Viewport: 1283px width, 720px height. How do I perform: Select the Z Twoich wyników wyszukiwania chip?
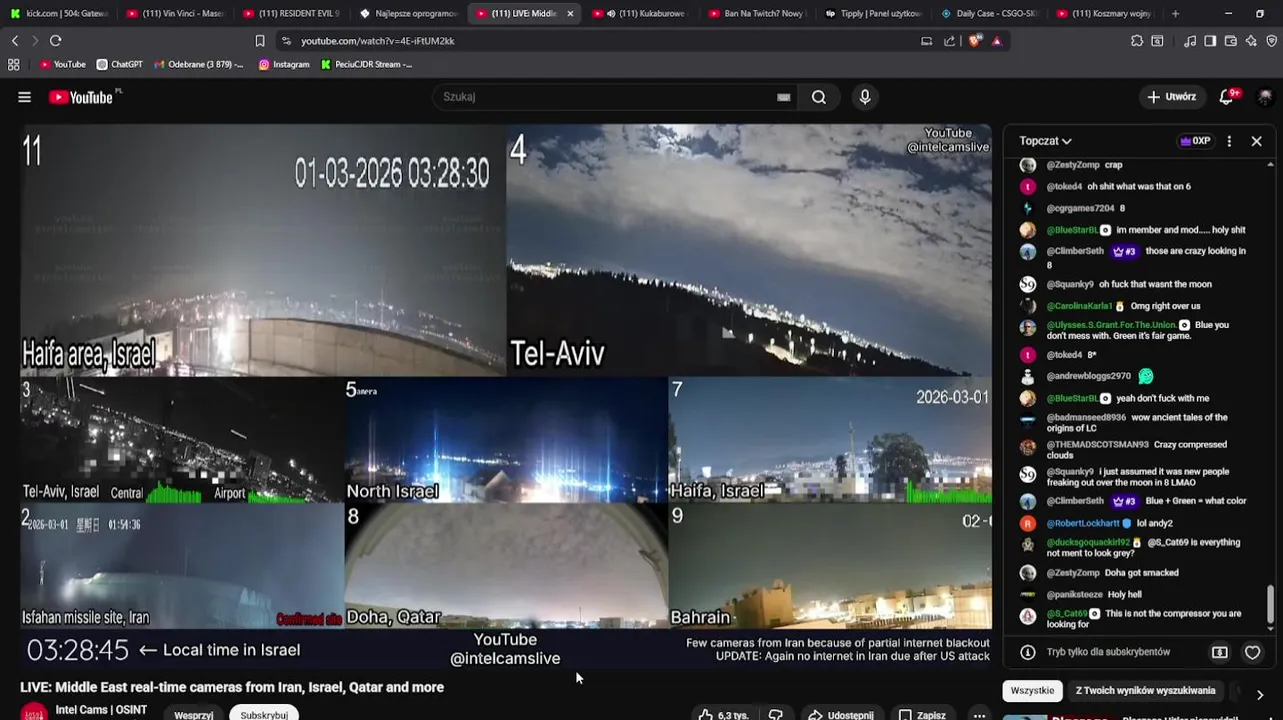[x=1146, y=691]
